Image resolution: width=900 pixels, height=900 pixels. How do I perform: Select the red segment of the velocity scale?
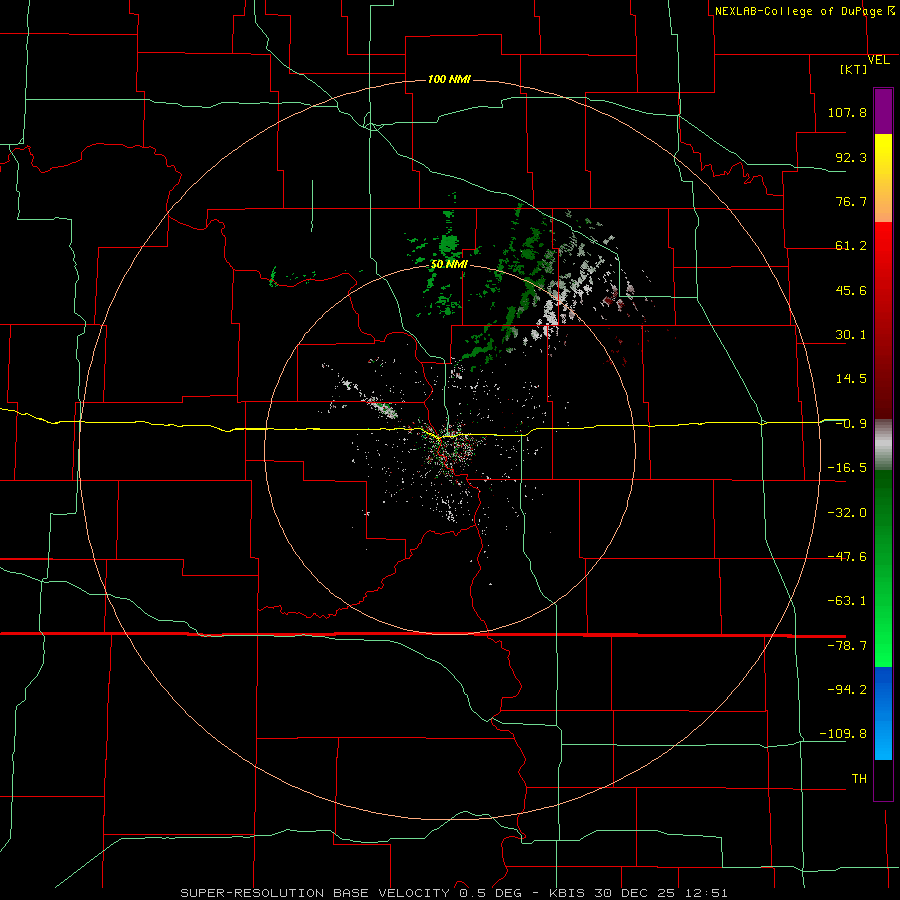coord(883,320)
